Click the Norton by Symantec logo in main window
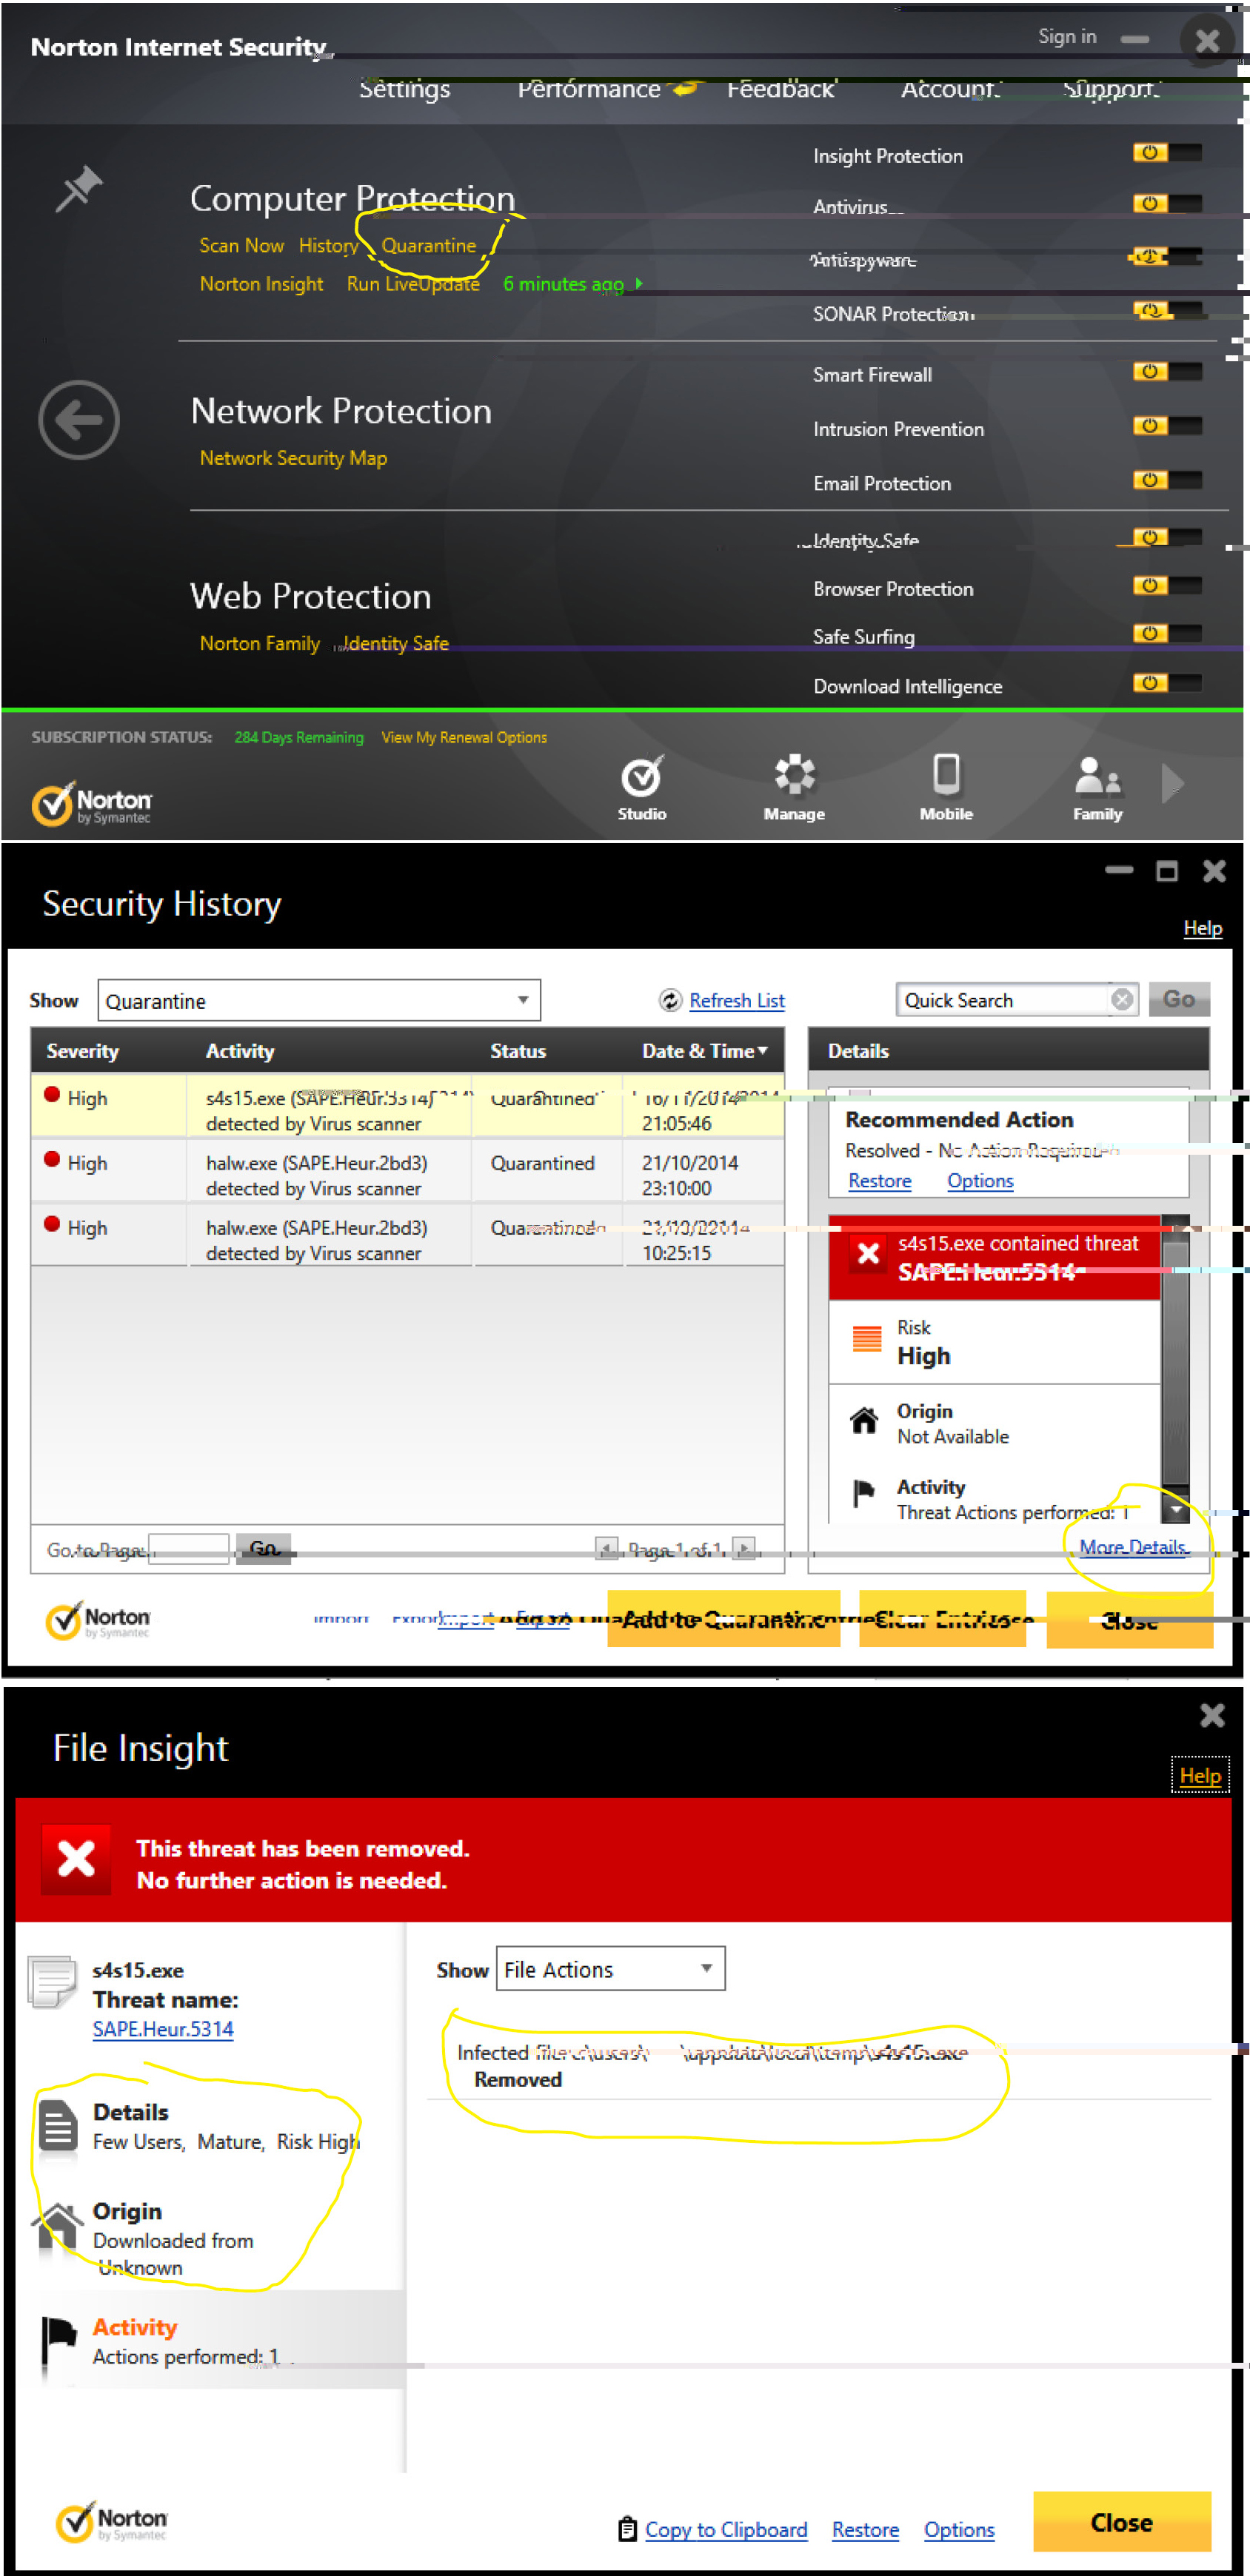Image resolution: width=1250 pixels, height=2576 pixels. click(91, 803)
